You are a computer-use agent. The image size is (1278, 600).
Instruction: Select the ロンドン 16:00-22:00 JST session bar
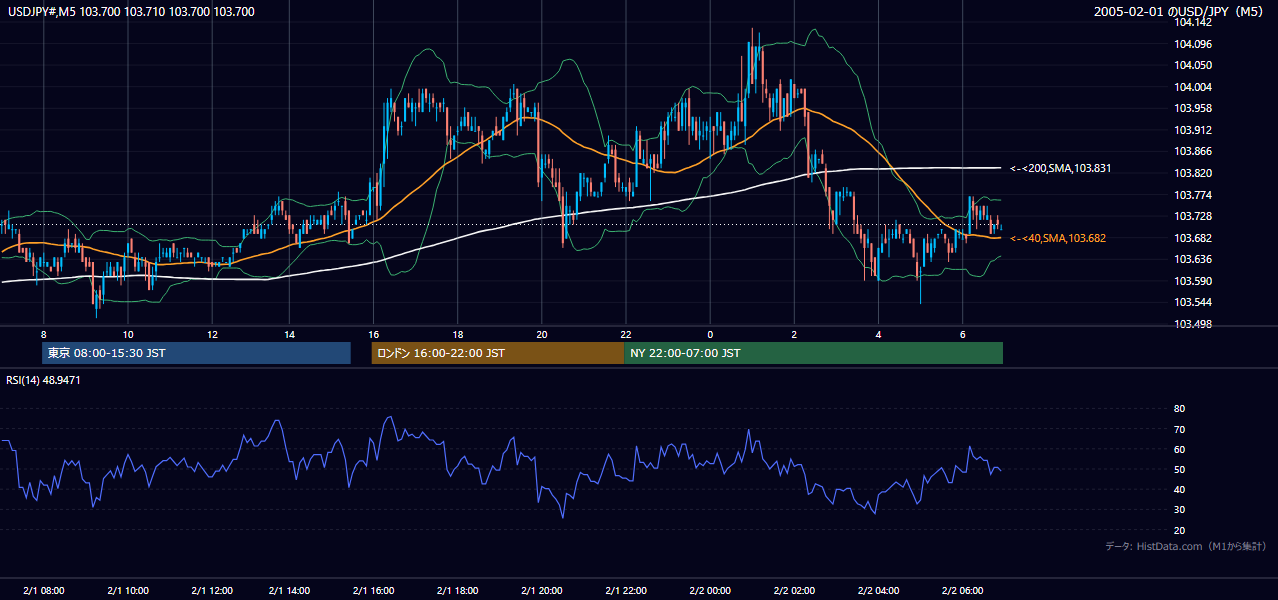pyautogui.click(x=497, y=353)
